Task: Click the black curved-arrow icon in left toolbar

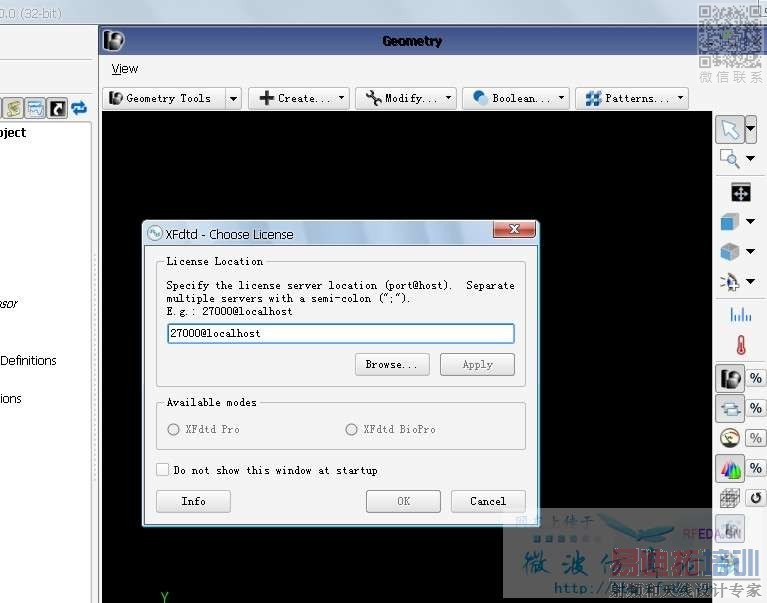Action: point(57,108)
